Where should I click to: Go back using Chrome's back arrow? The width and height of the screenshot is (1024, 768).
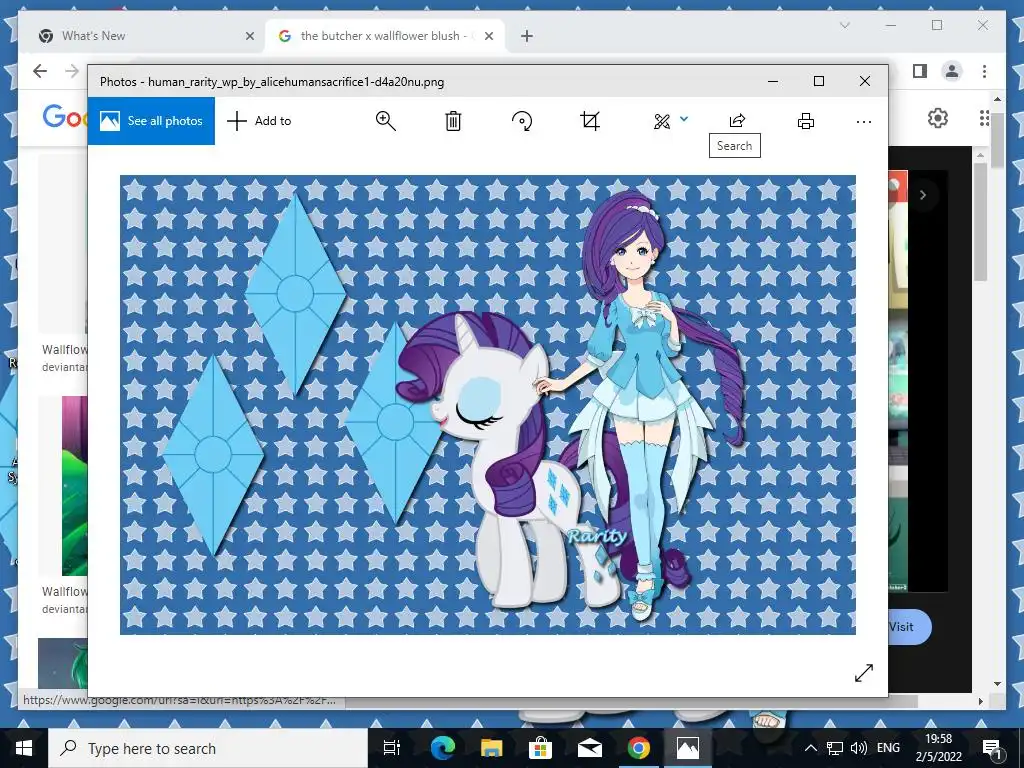(x=40, y=71)
